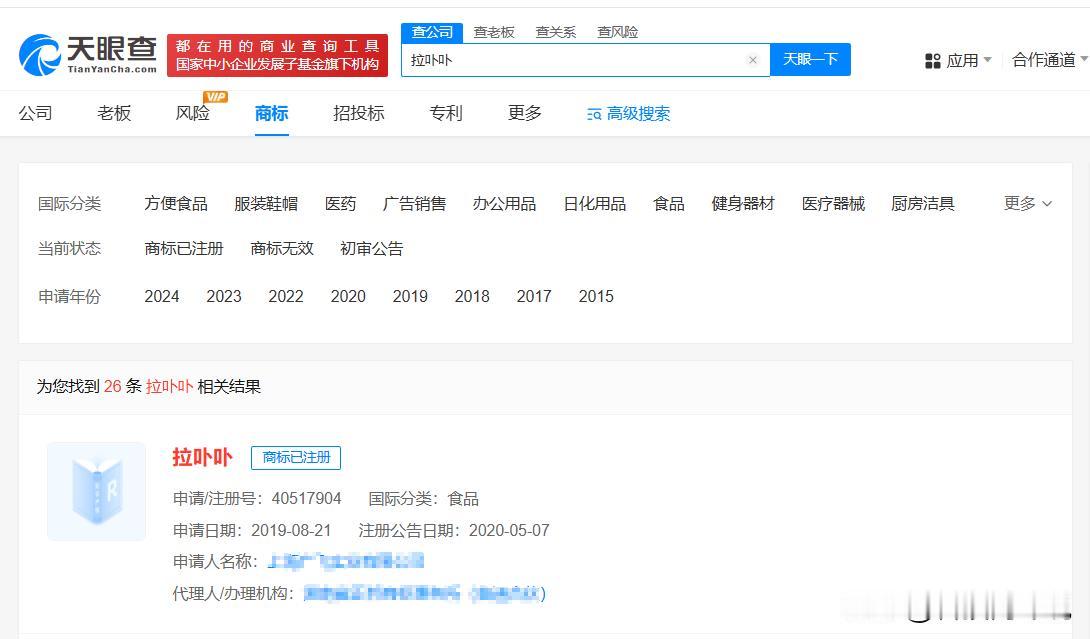Select the 查风险 search tab
1090x639 pixels.
[617, 32]
